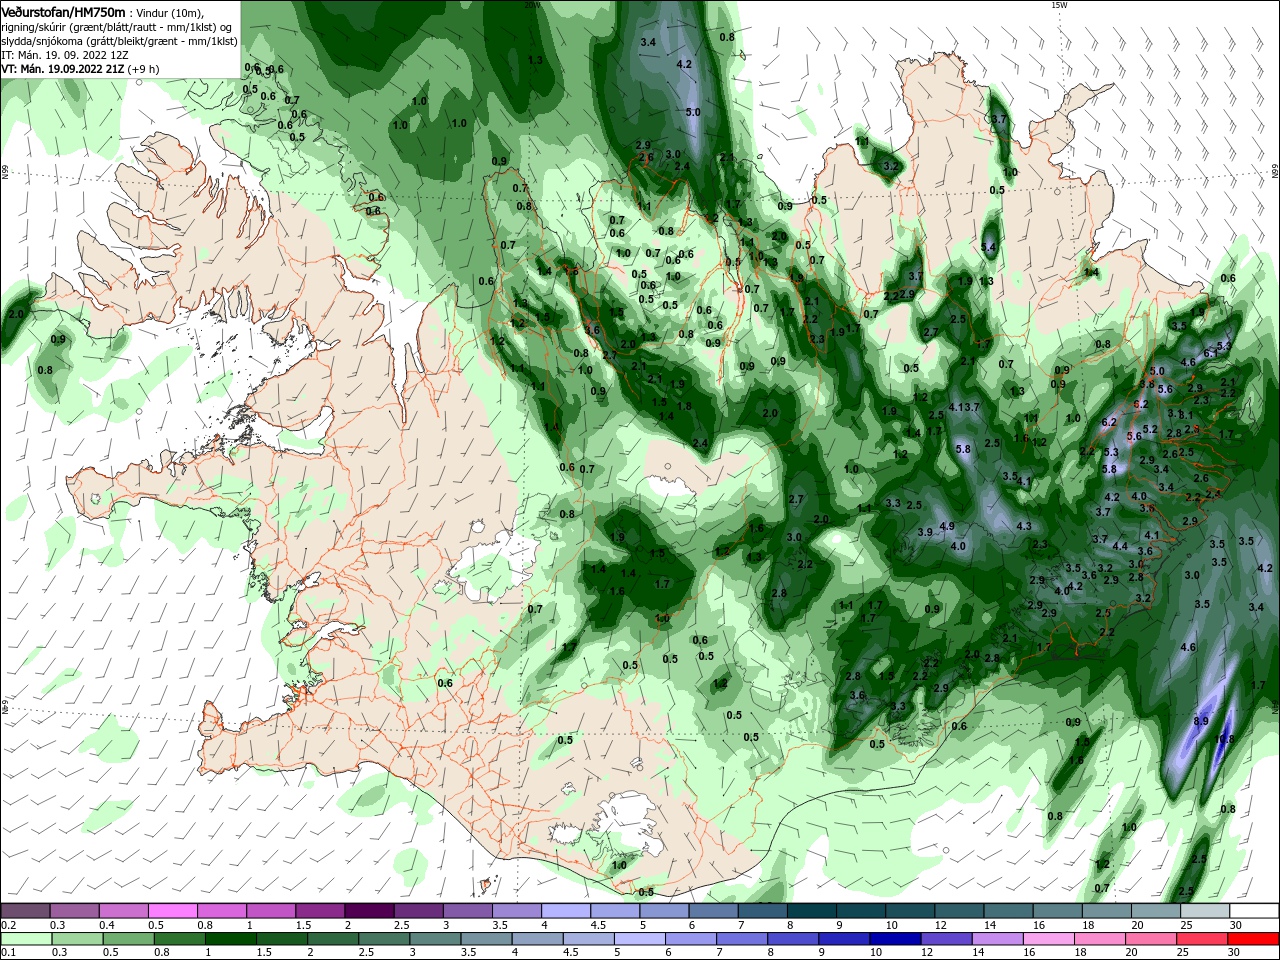Click the 'Veðurstofan/HM750m' title text
Viewport: 1280px width, 960px height.
point(64,11)
